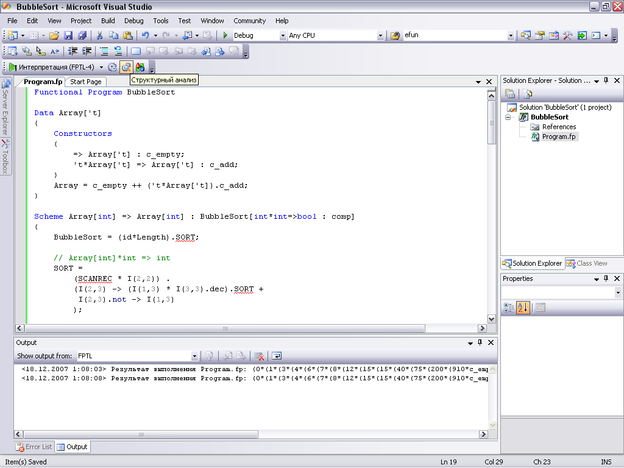Click Properties icon in Solution Explorer toolbar

(510, 95)
